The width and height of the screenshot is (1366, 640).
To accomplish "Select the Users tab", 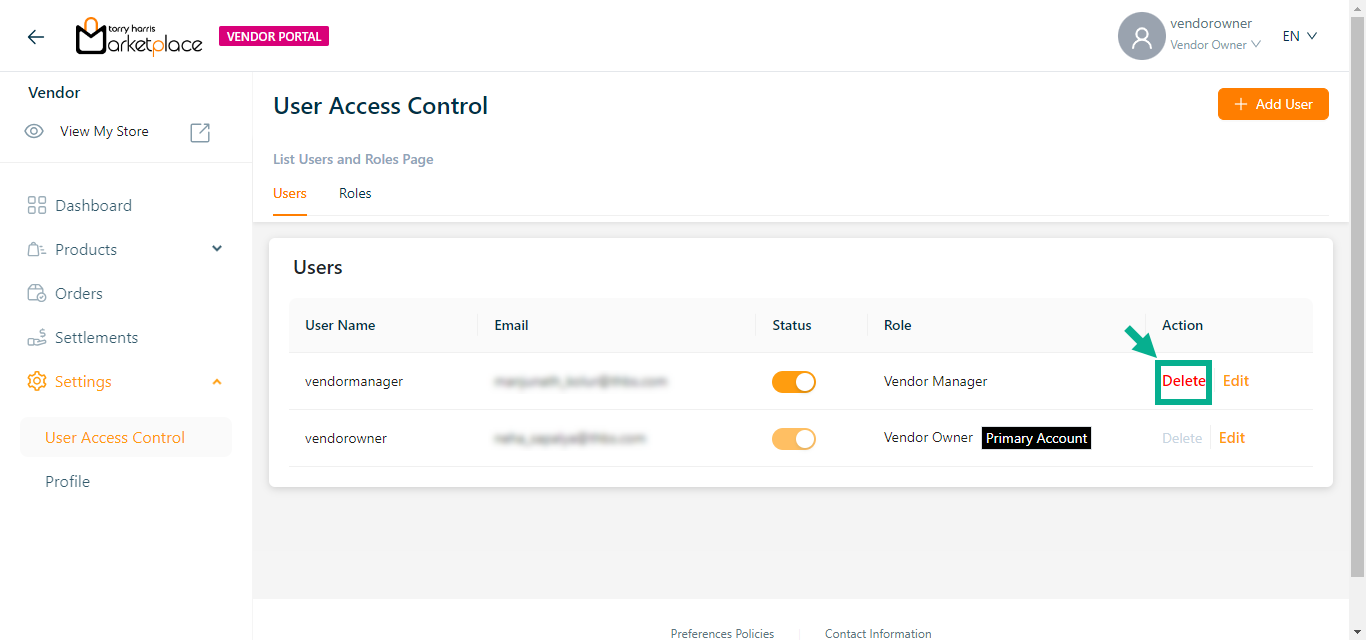I will click(290, 194).
